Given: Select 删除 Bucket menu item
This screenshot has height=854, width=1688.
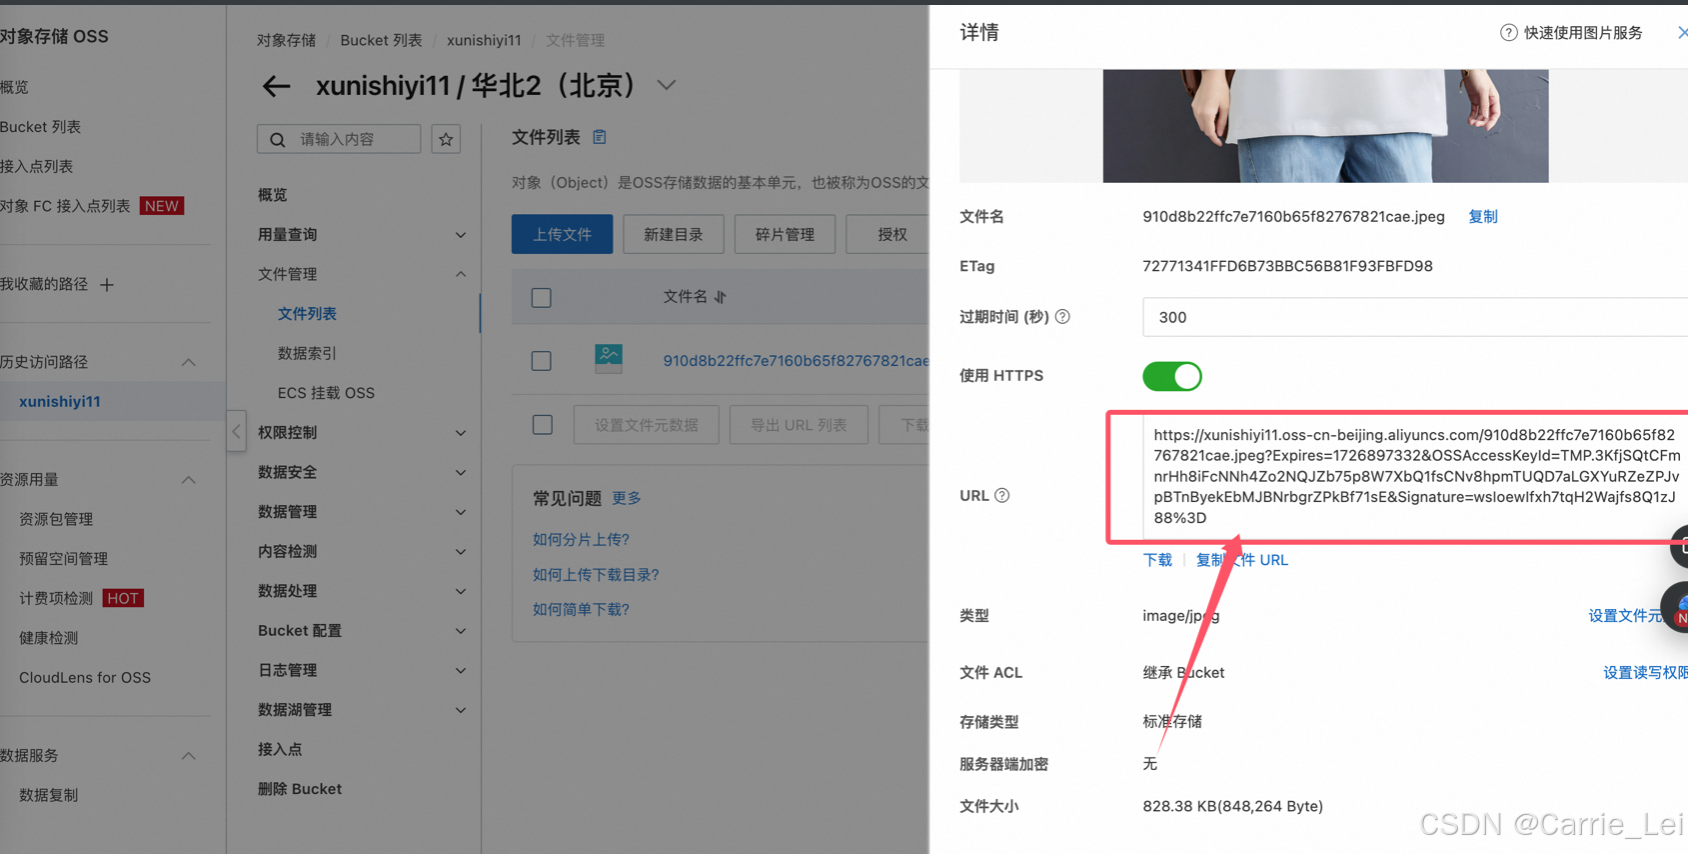Looking at the screenshot, I should pyautogui.click(x=300, y=789).
